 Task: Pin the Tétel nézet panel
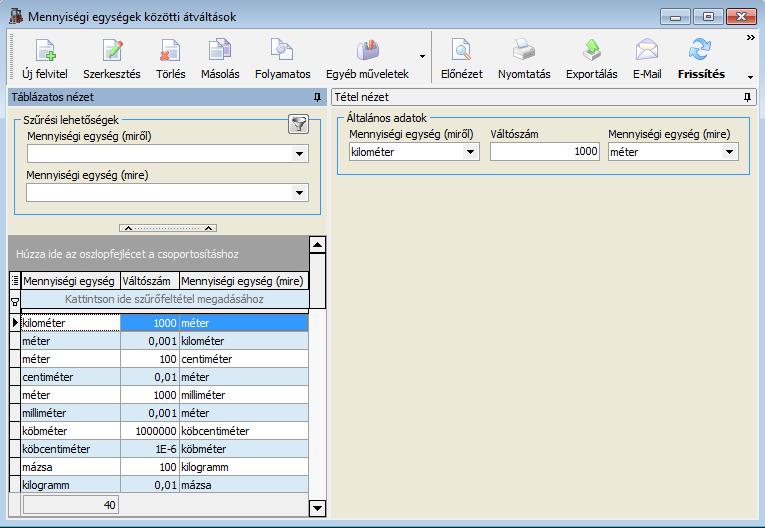pos(747,97)
